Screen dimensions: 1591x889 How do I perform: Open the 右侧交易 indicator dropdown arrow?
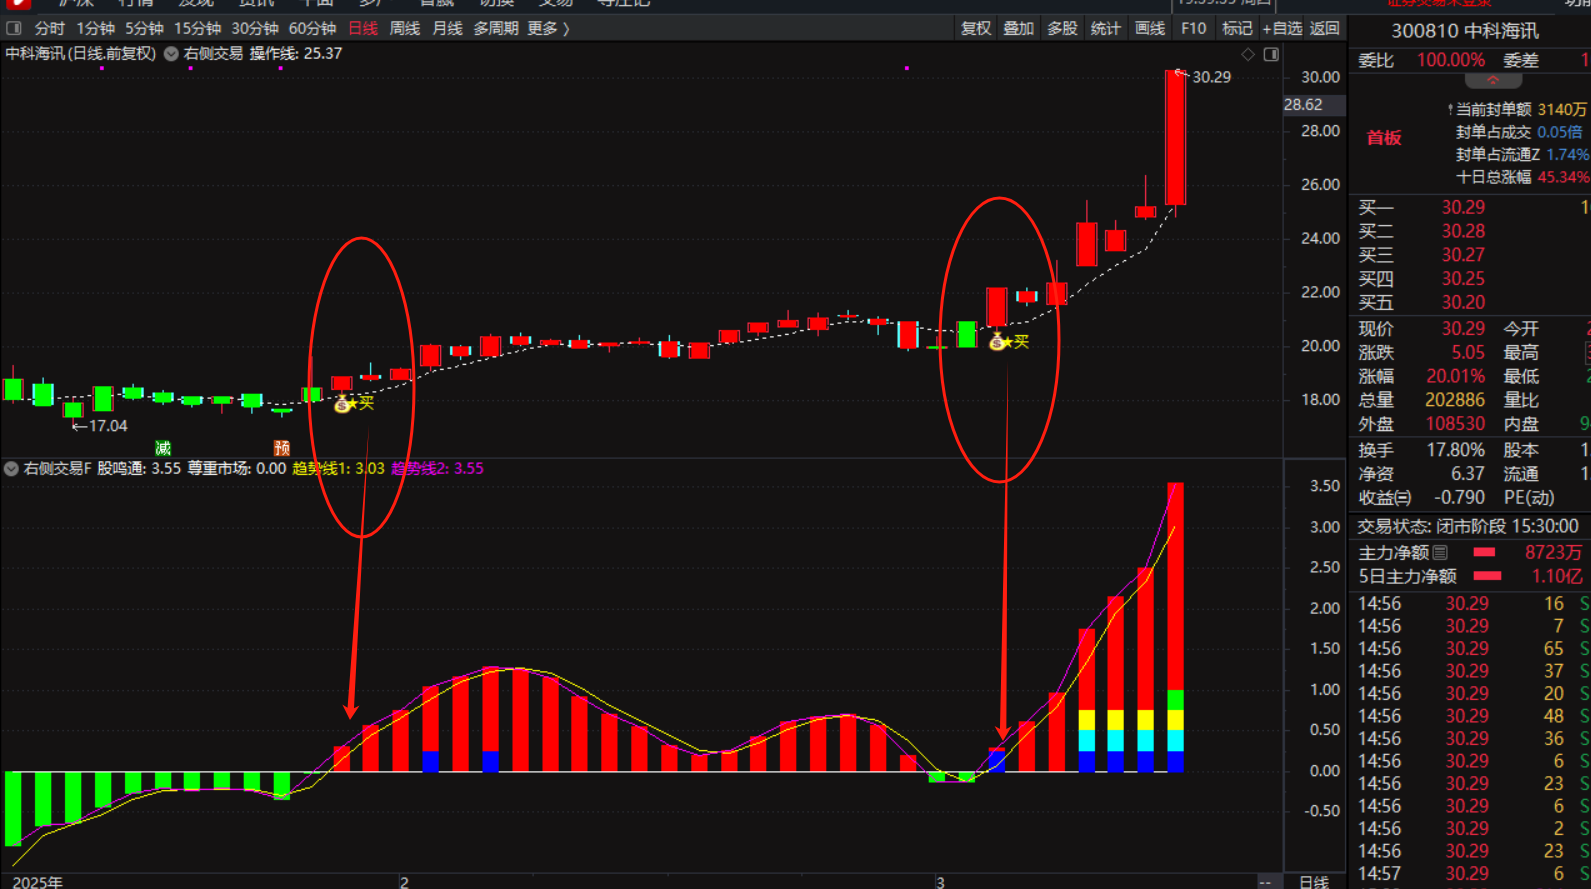click(x=171, y=54)
